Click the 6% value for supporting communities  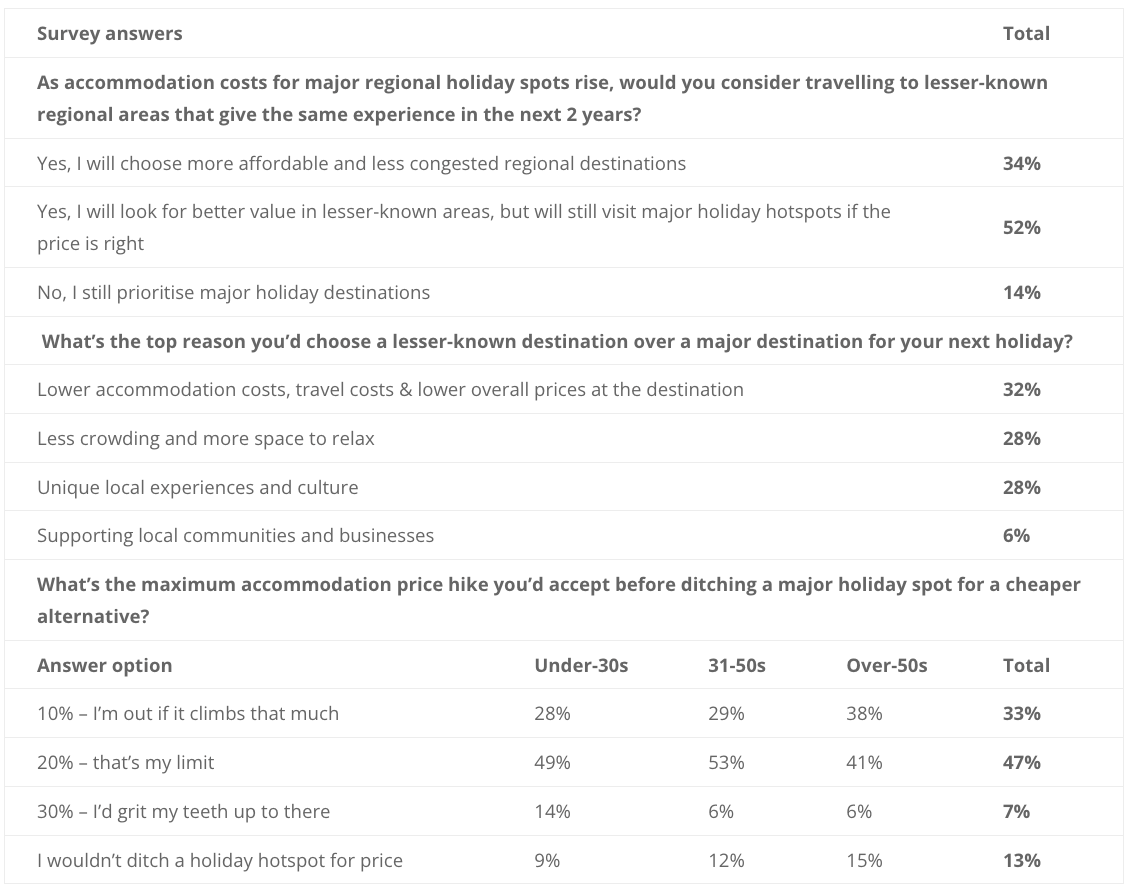pos(1016,536)
